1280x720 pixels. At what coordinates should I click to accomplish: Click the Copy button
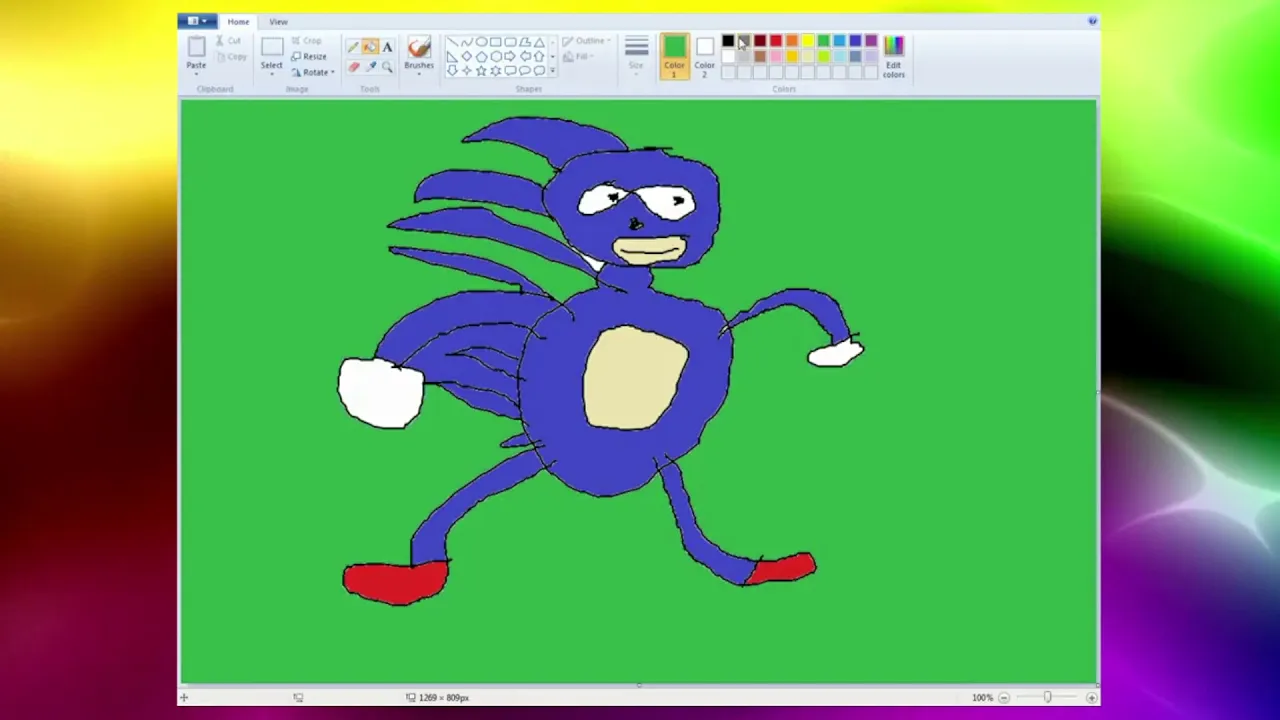[x=231, y=57]
